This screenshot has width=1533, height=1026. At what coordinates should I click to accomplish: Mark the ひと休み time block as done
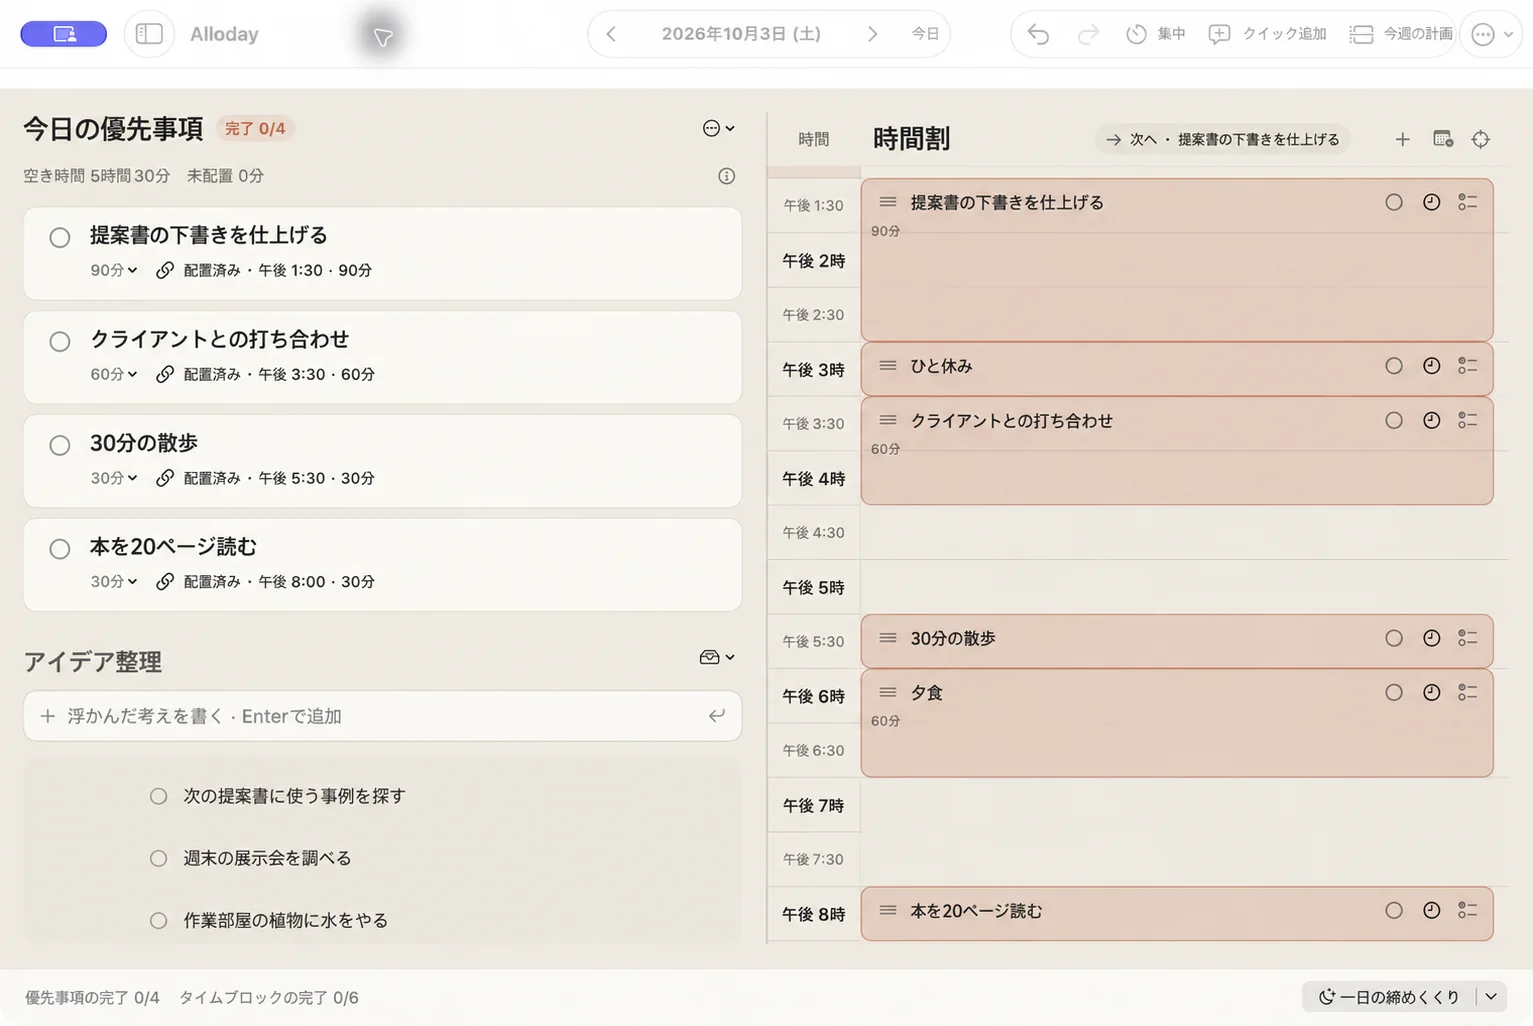click(x=1394, y=366)
